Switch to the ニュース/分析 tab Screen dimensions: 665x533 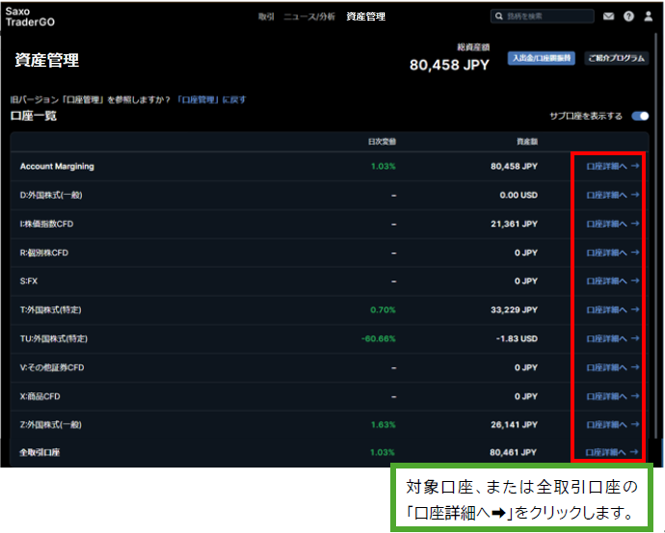[309, 17]
